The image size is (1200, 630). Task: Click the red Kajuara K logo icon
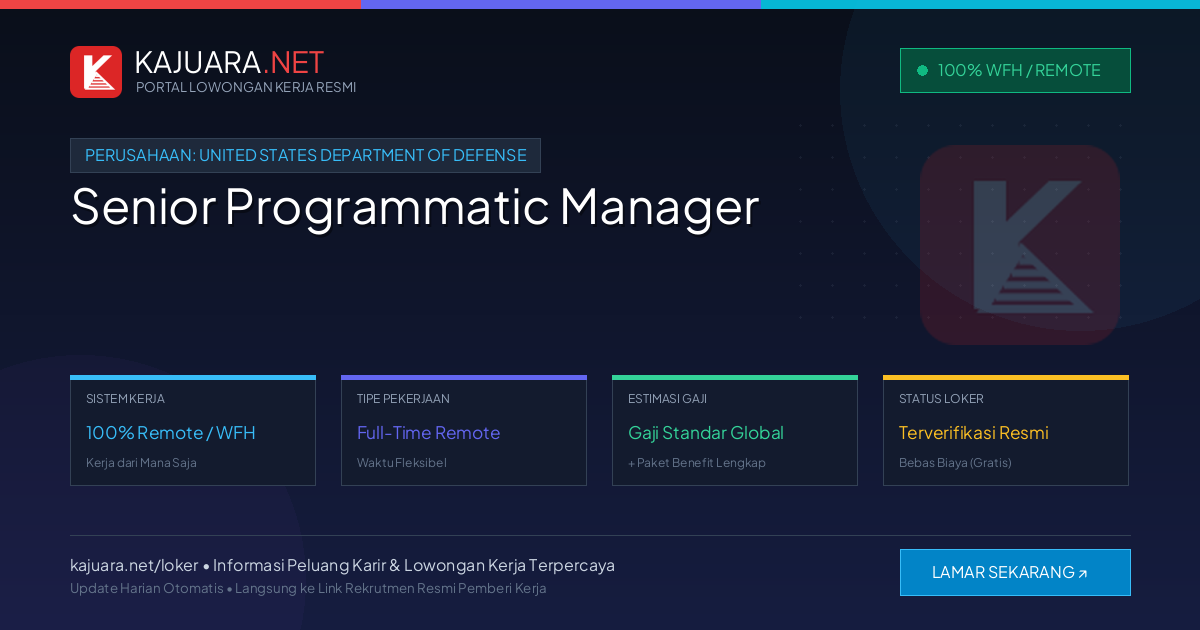tap(96, 72)
